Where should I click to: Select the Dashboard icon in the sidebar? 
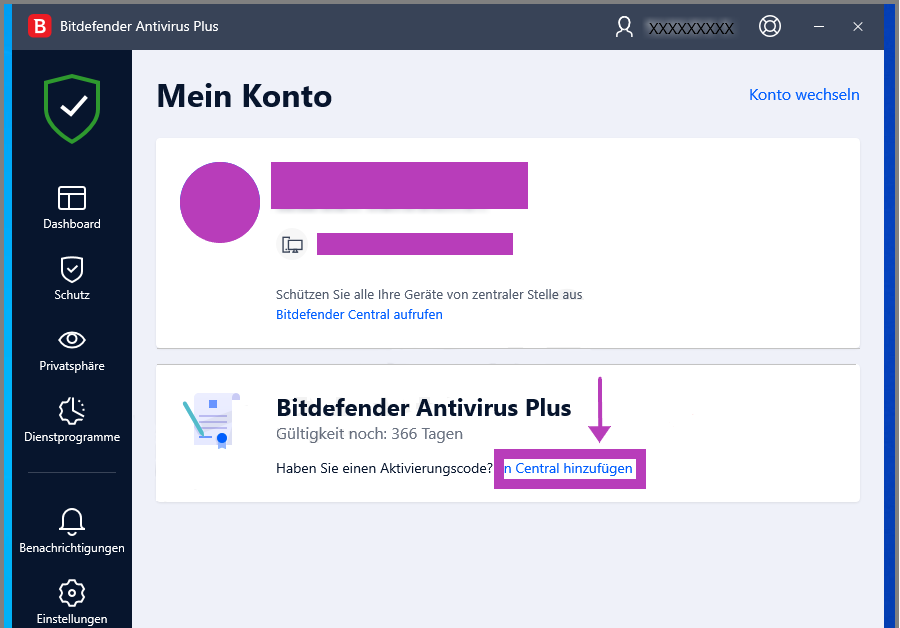click(x=71, y=196)
